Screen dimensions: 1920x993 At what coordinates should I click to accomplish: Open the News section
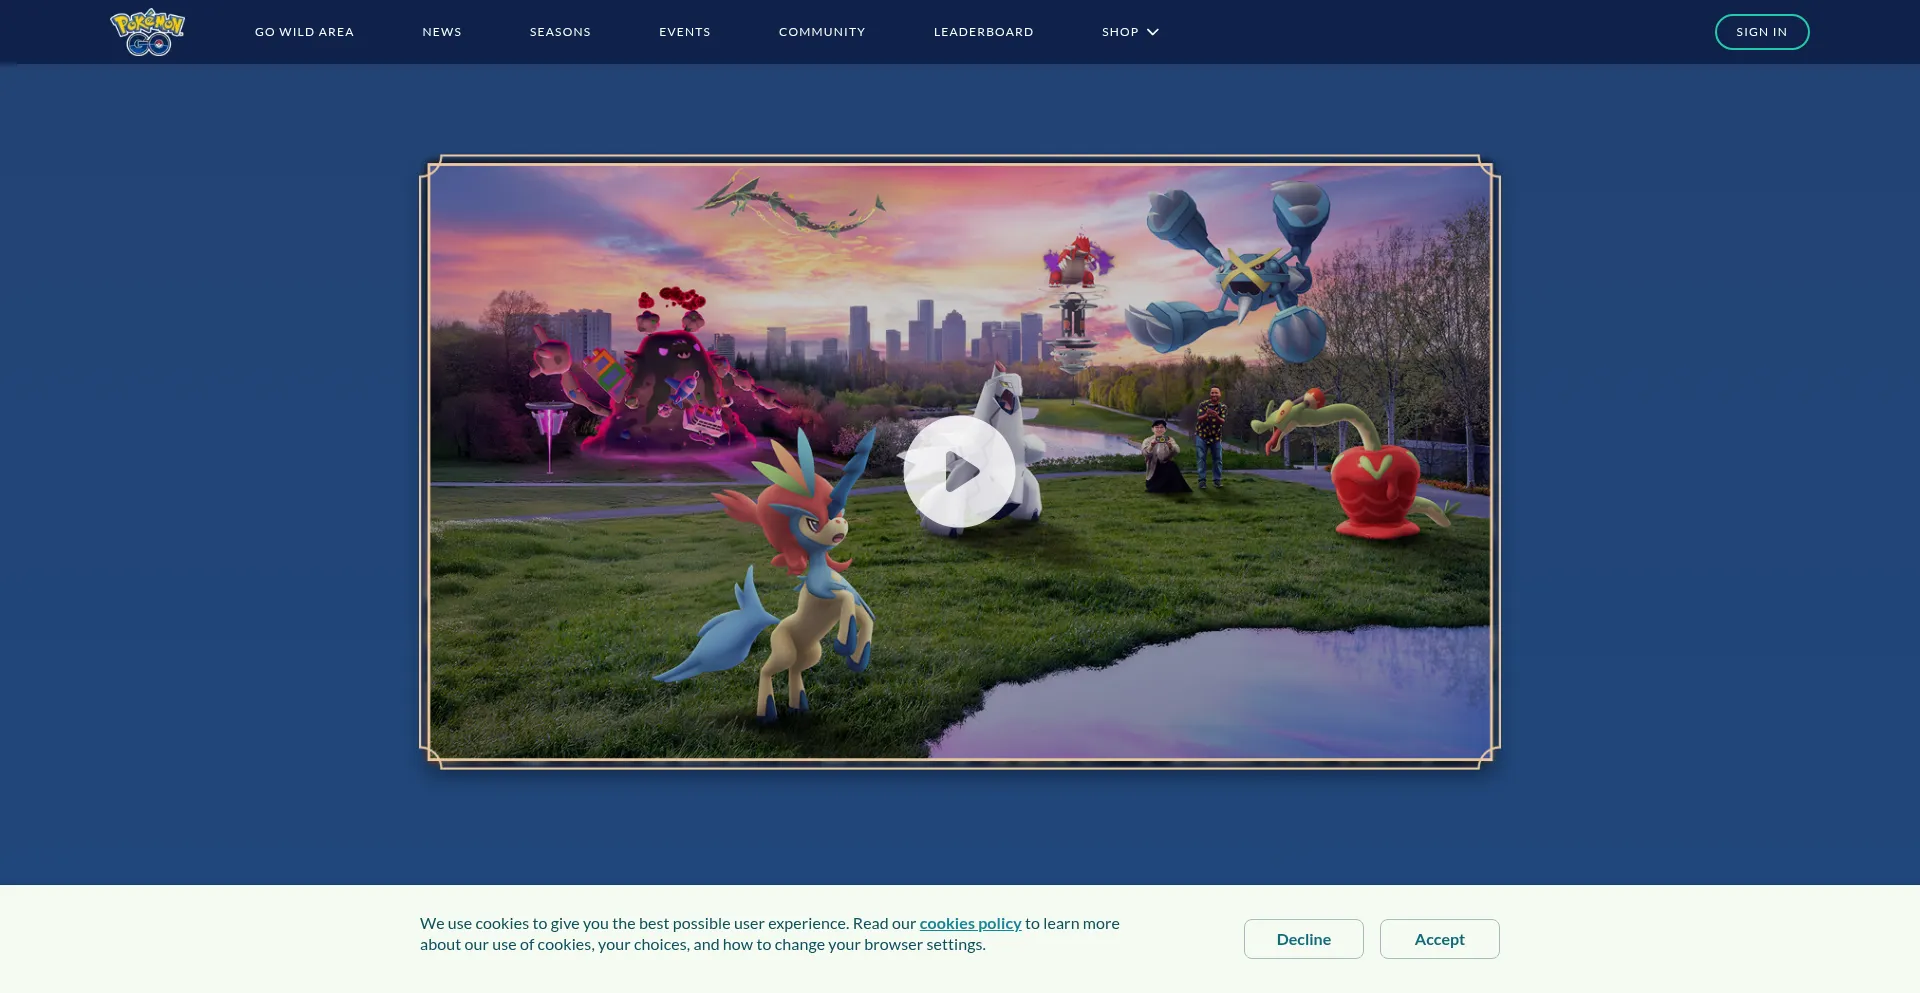pos(442,32)
